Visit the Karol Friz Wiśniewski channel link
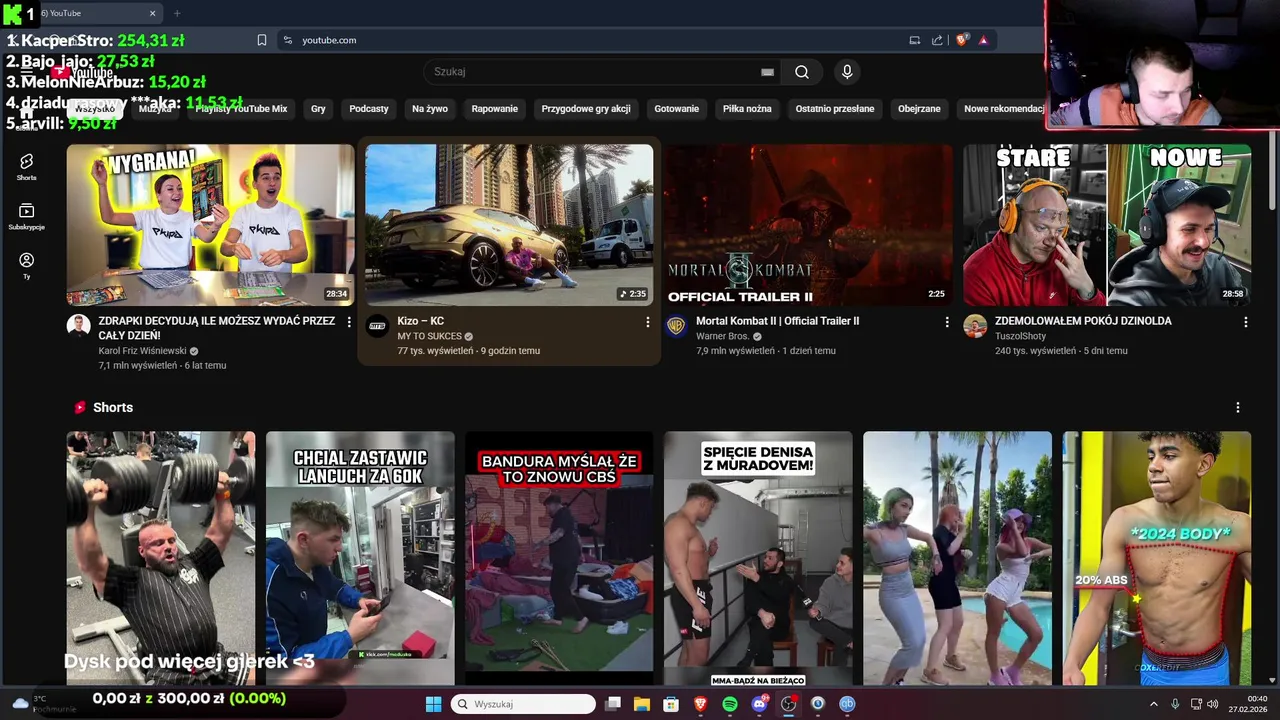Viewport: 1280px width, 720px height. (143, 351)
